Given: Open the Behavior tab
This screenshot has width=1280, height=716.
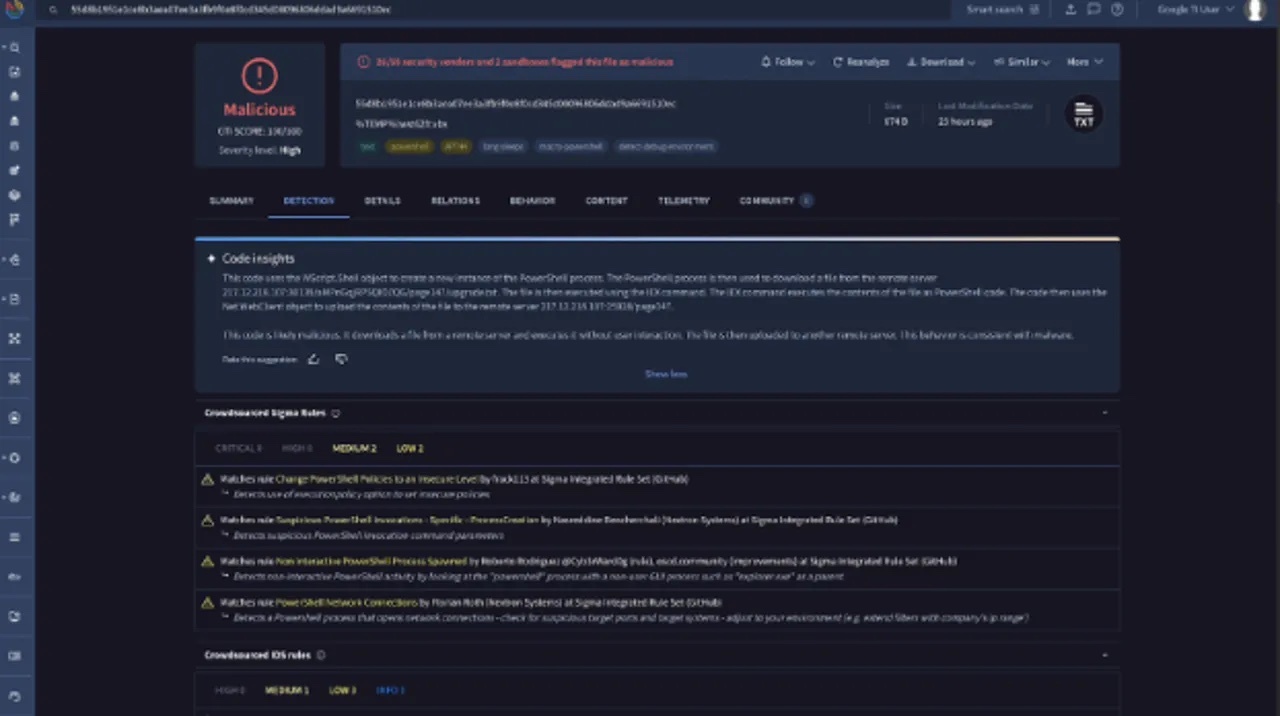Looking at the screenshot, I should 532,201.
